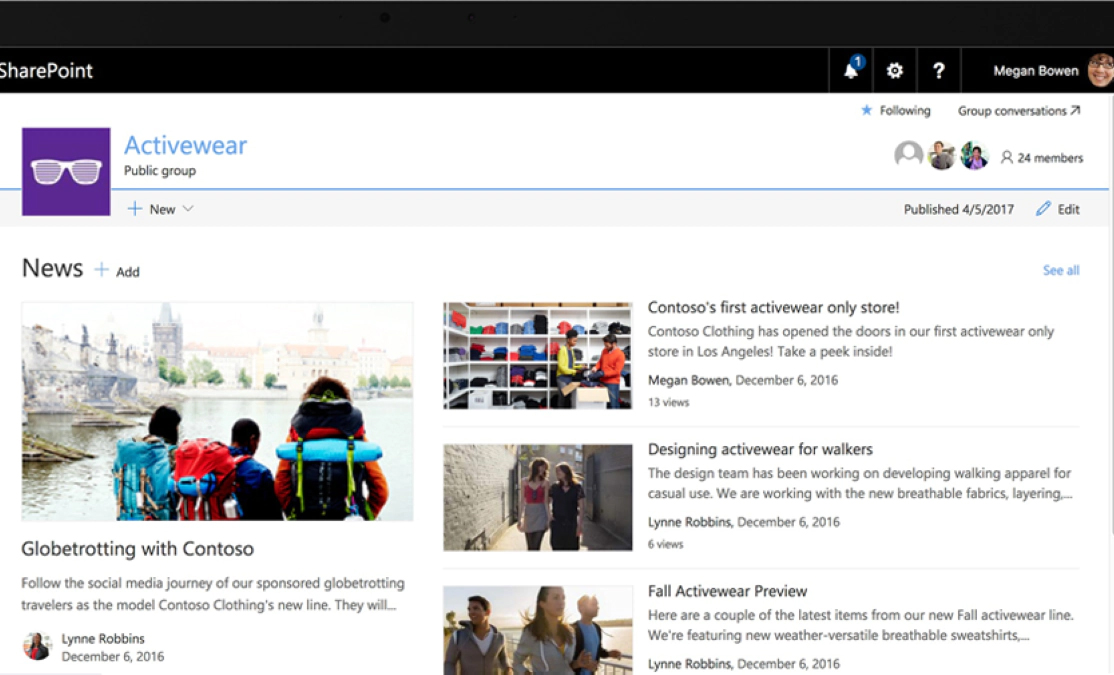Open Group conversations link

click(1019, 111)
